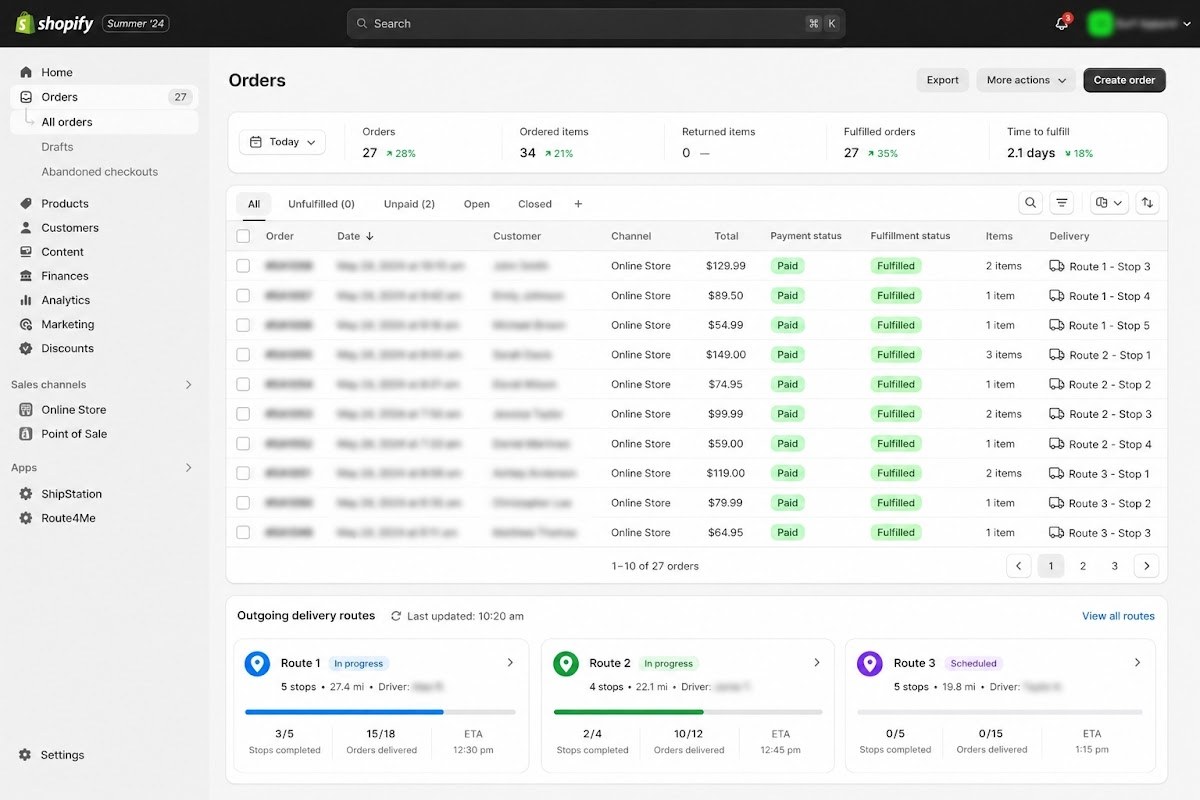Check the $59.00 order row checkbox
Screen dimensions: 1200x800
pos(243,444)
